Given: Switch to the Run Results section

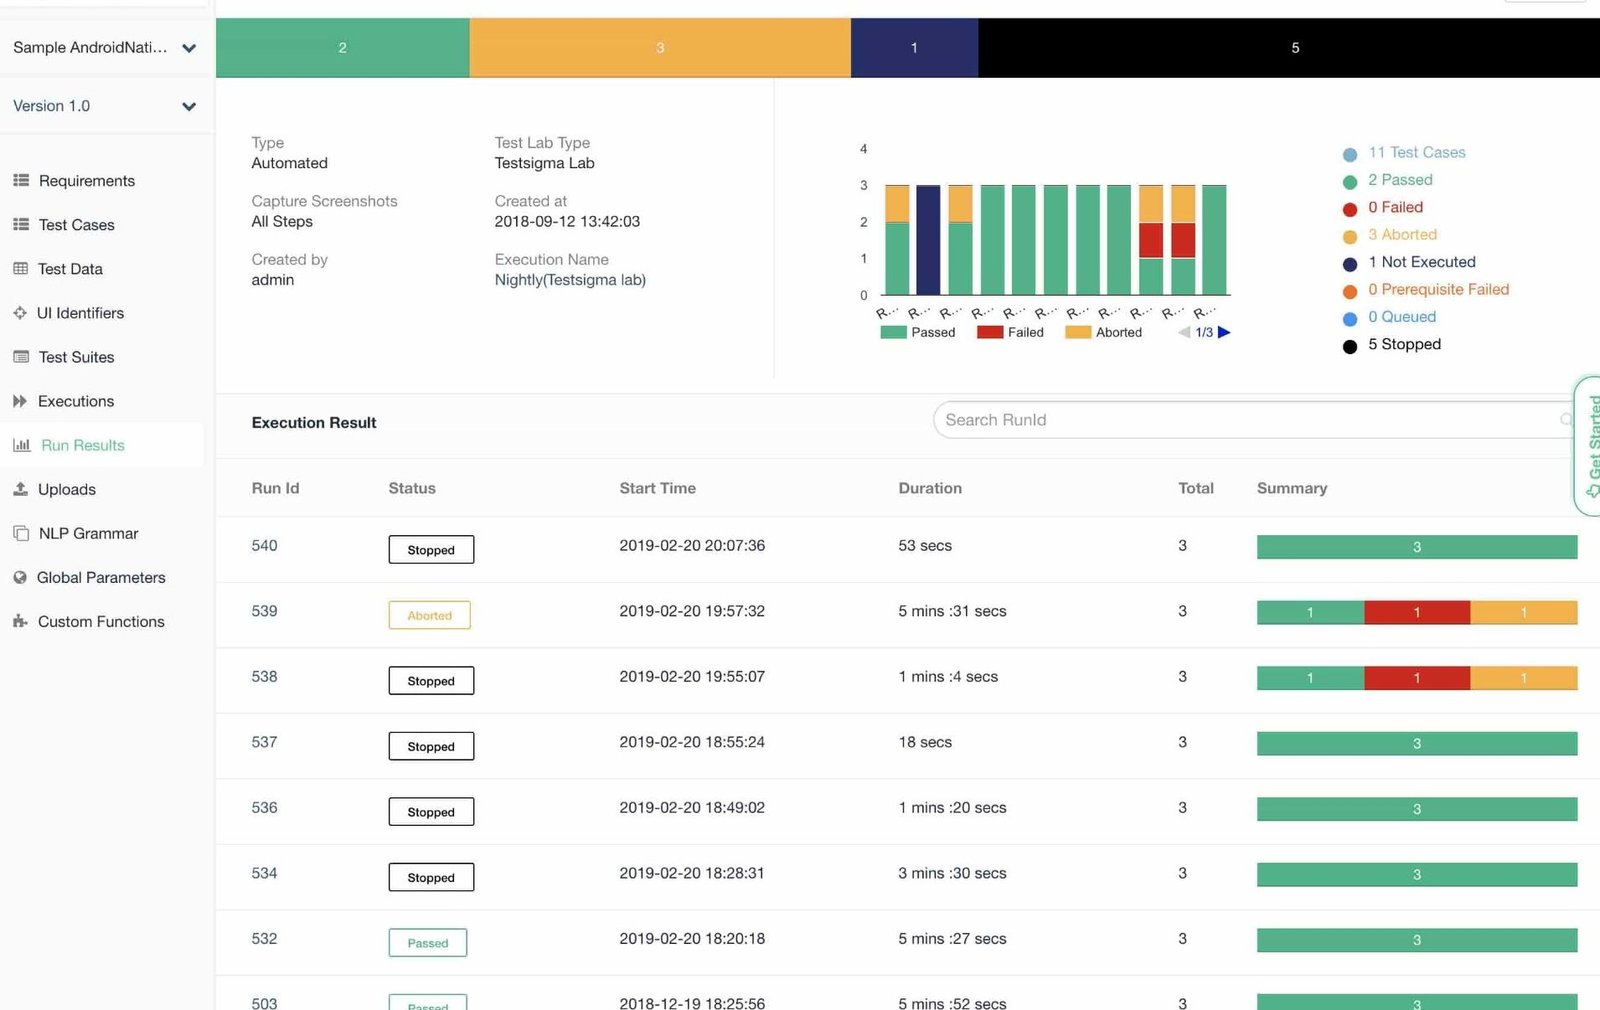Looking at the screenshot, I should [83, 445].
